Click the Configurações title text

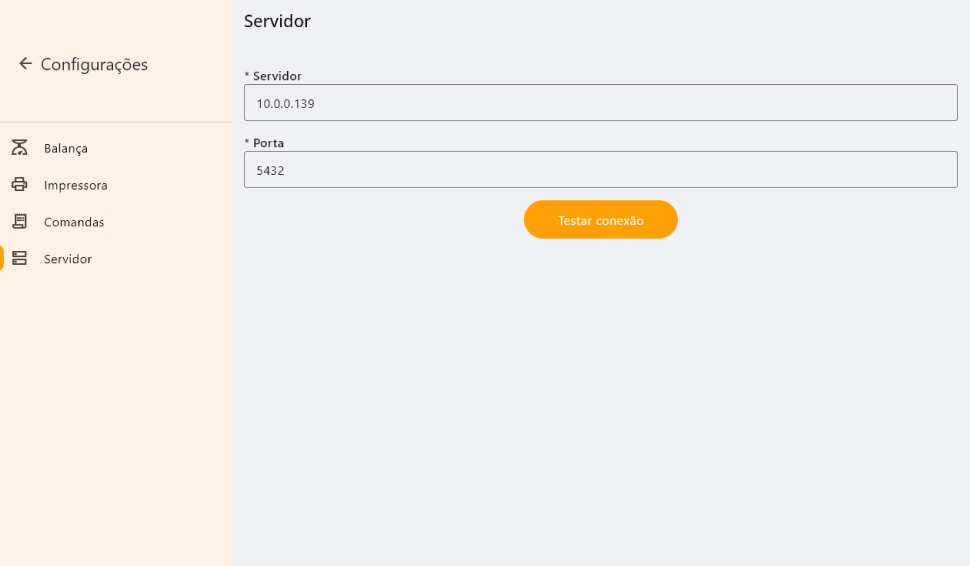94,64
